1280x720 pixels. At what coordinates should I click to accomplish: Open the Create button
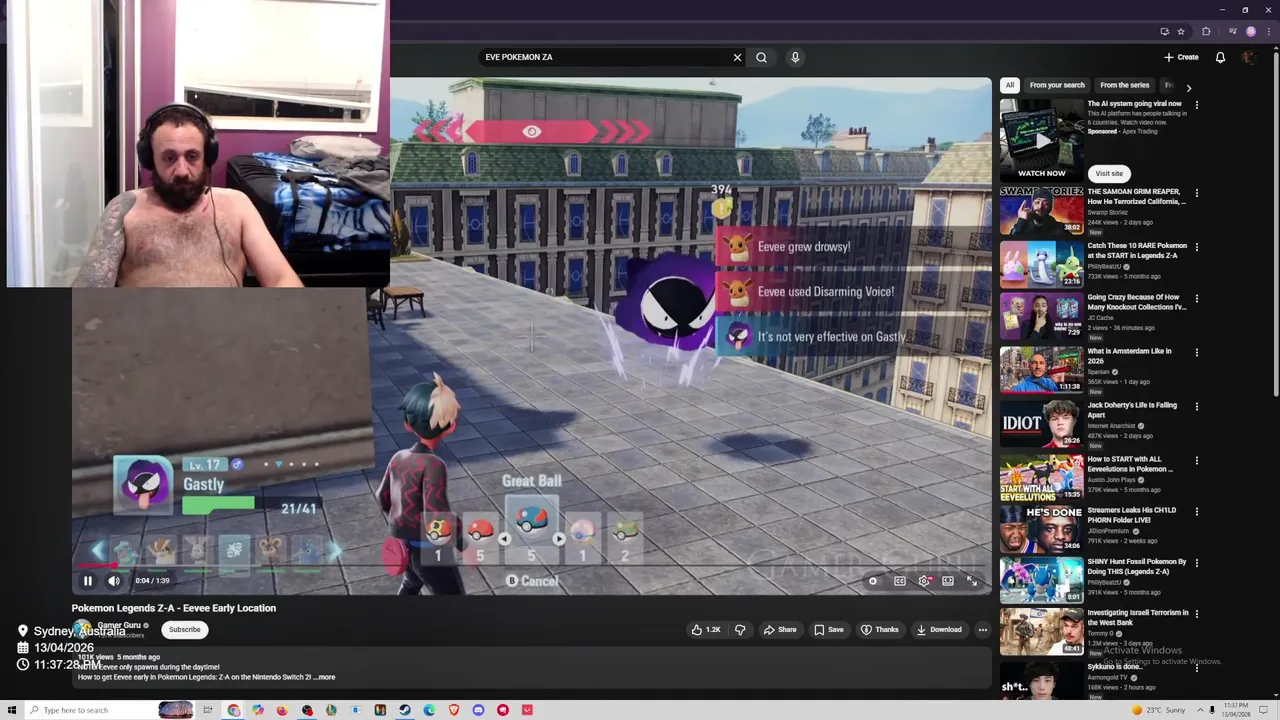click(1181, 57)
